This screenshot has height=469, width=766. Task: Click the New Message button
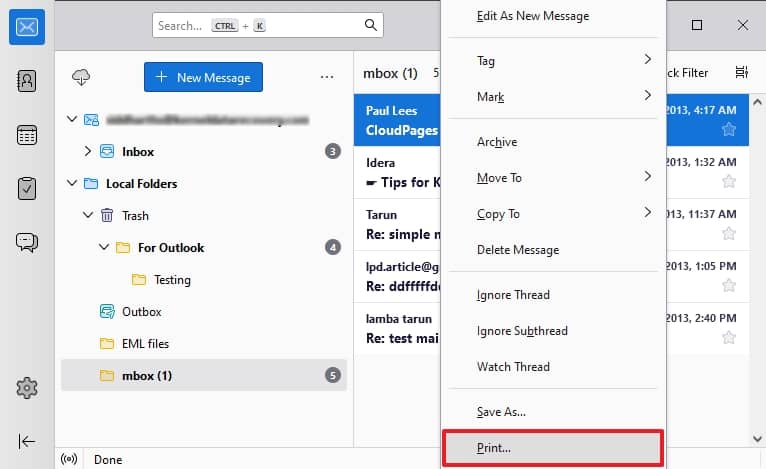pos(203,77)
